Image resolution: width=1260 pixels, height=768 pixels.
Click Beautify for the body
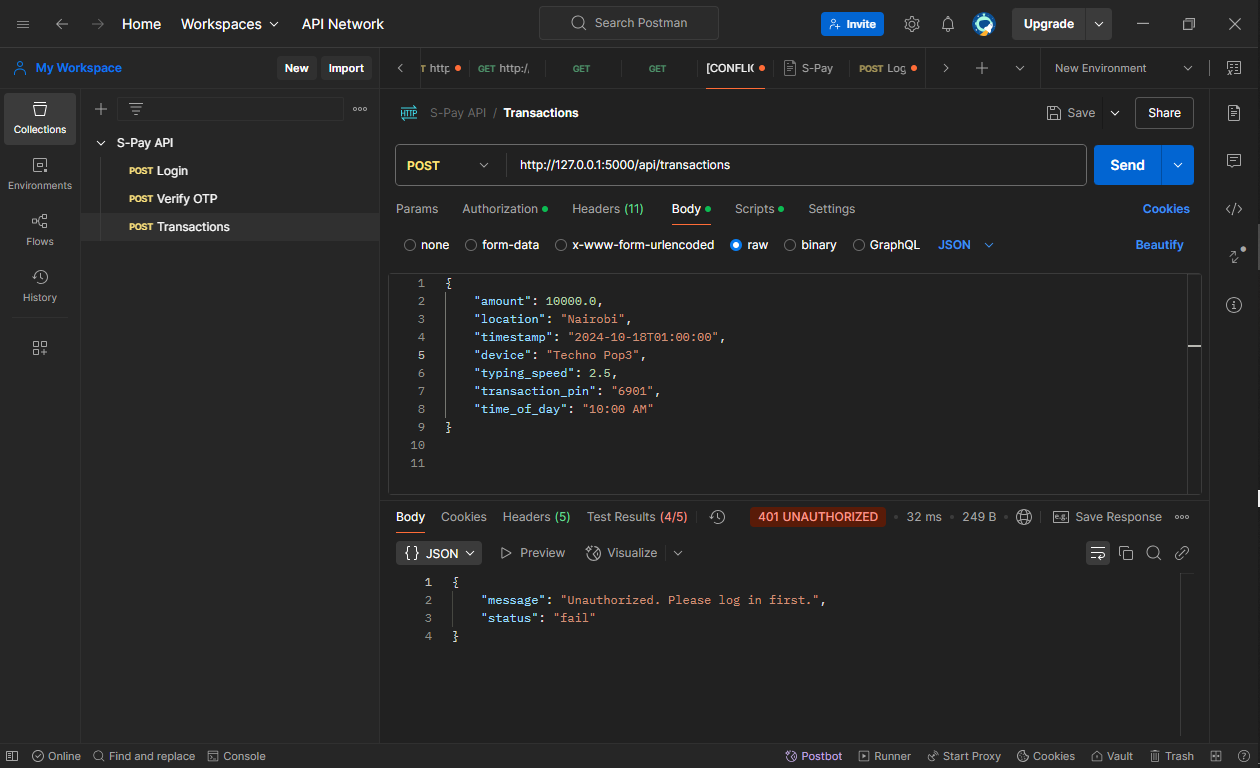[1159, 245]
